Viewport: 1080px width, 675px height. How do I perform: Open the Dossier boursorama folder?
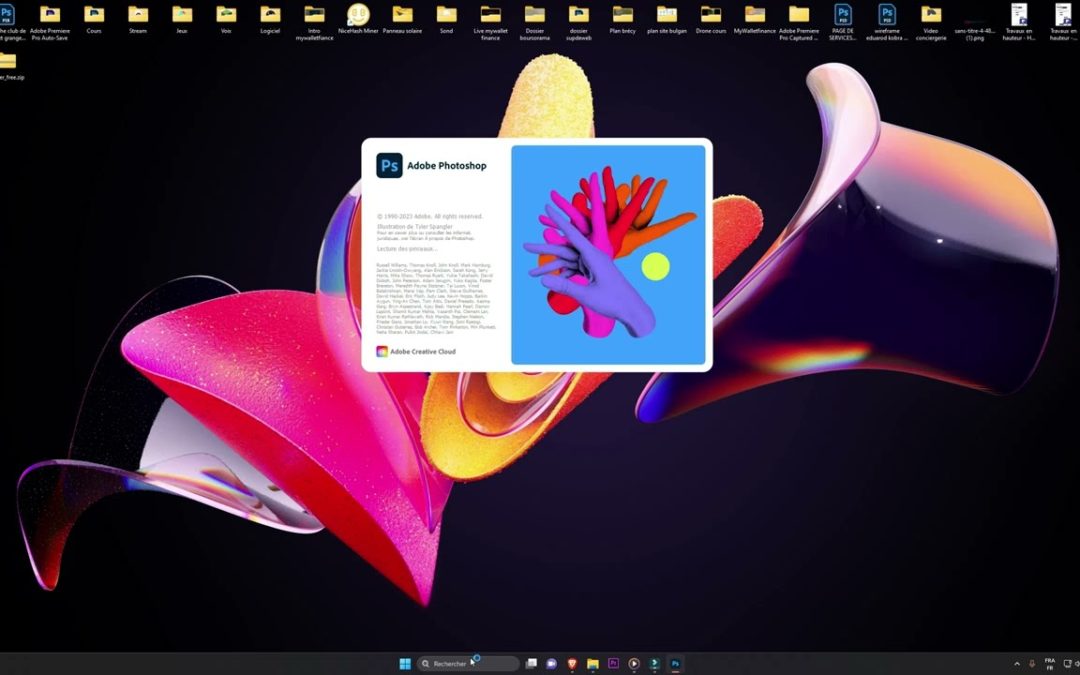(534, 21)
